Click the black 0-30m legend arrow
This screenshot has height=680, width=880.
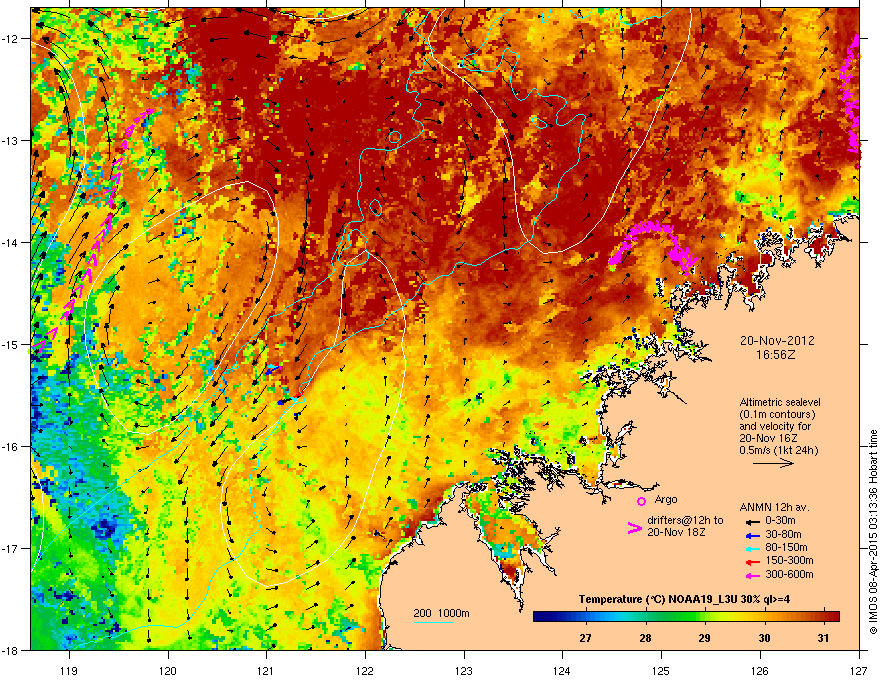(753, 522)
